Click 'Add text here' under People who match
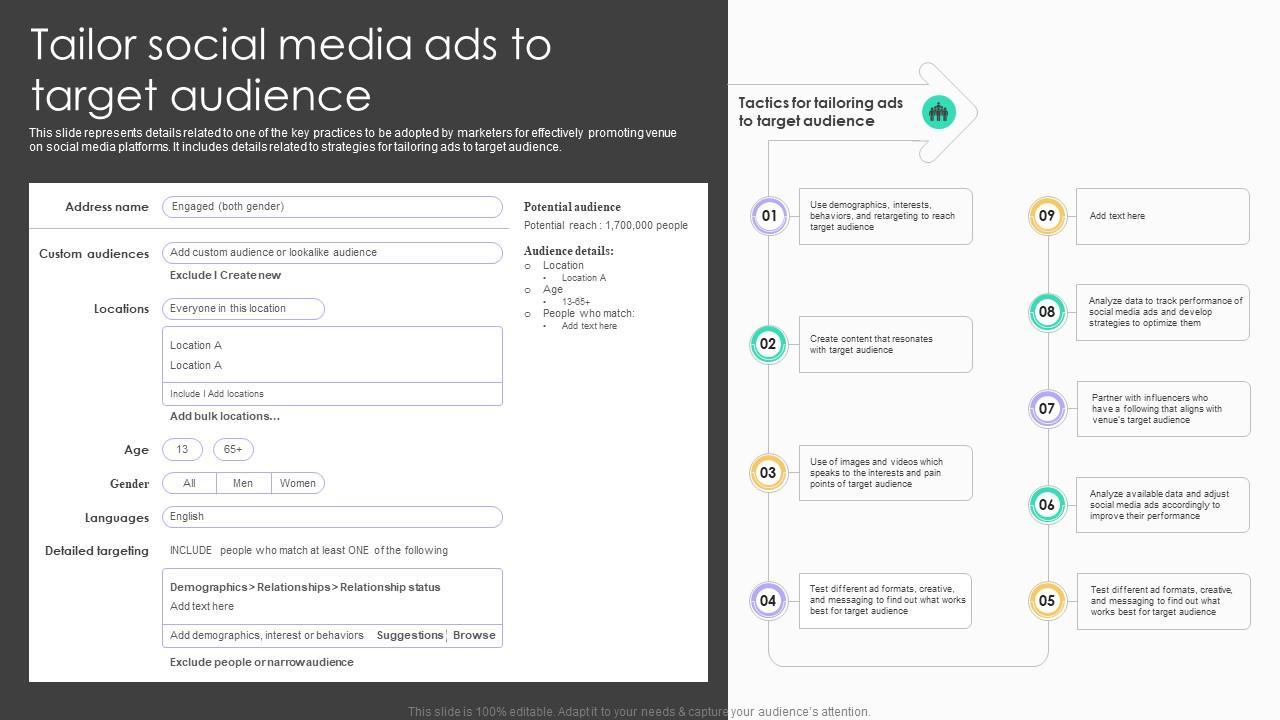The height and width of the screenshot is (720, 1280). (x=589, y=326)
